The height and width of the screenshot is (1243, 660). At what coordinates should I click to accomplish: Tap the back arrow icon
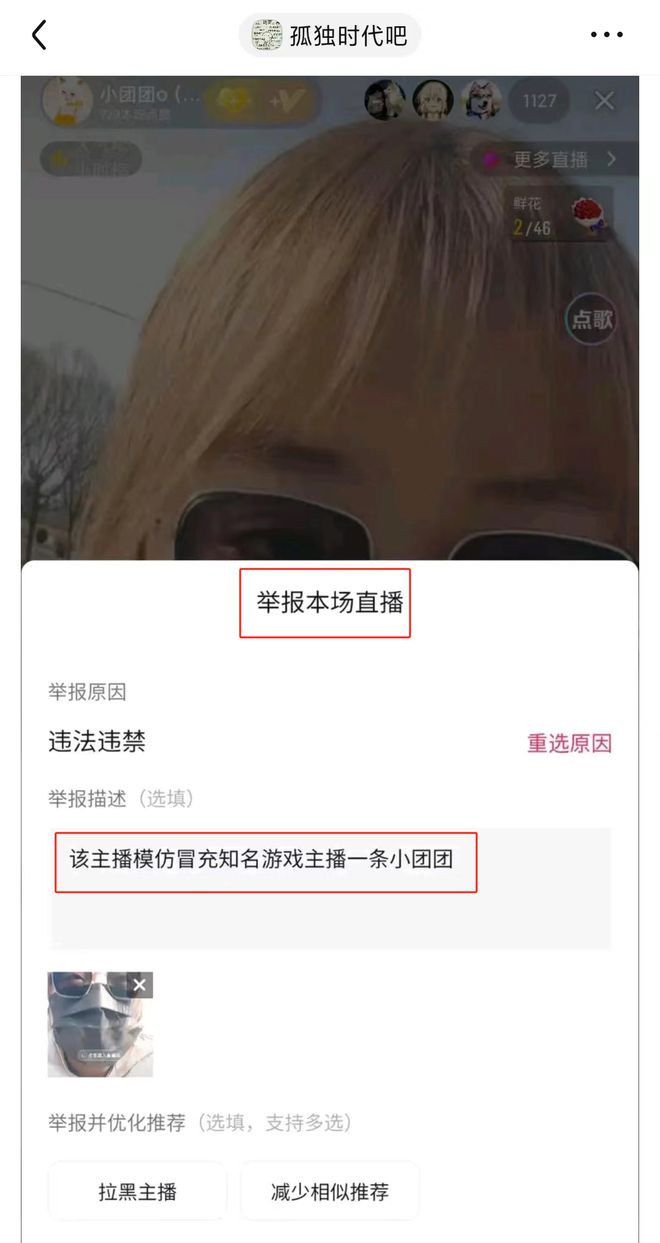pos(40,36)
